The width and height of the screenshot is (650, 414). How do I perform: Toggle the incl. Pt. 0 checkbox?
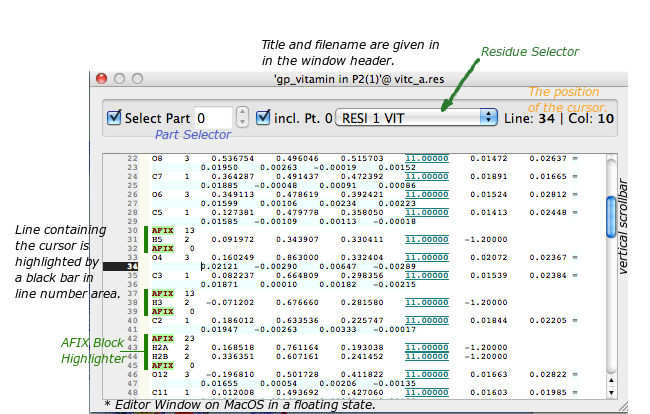263,118
